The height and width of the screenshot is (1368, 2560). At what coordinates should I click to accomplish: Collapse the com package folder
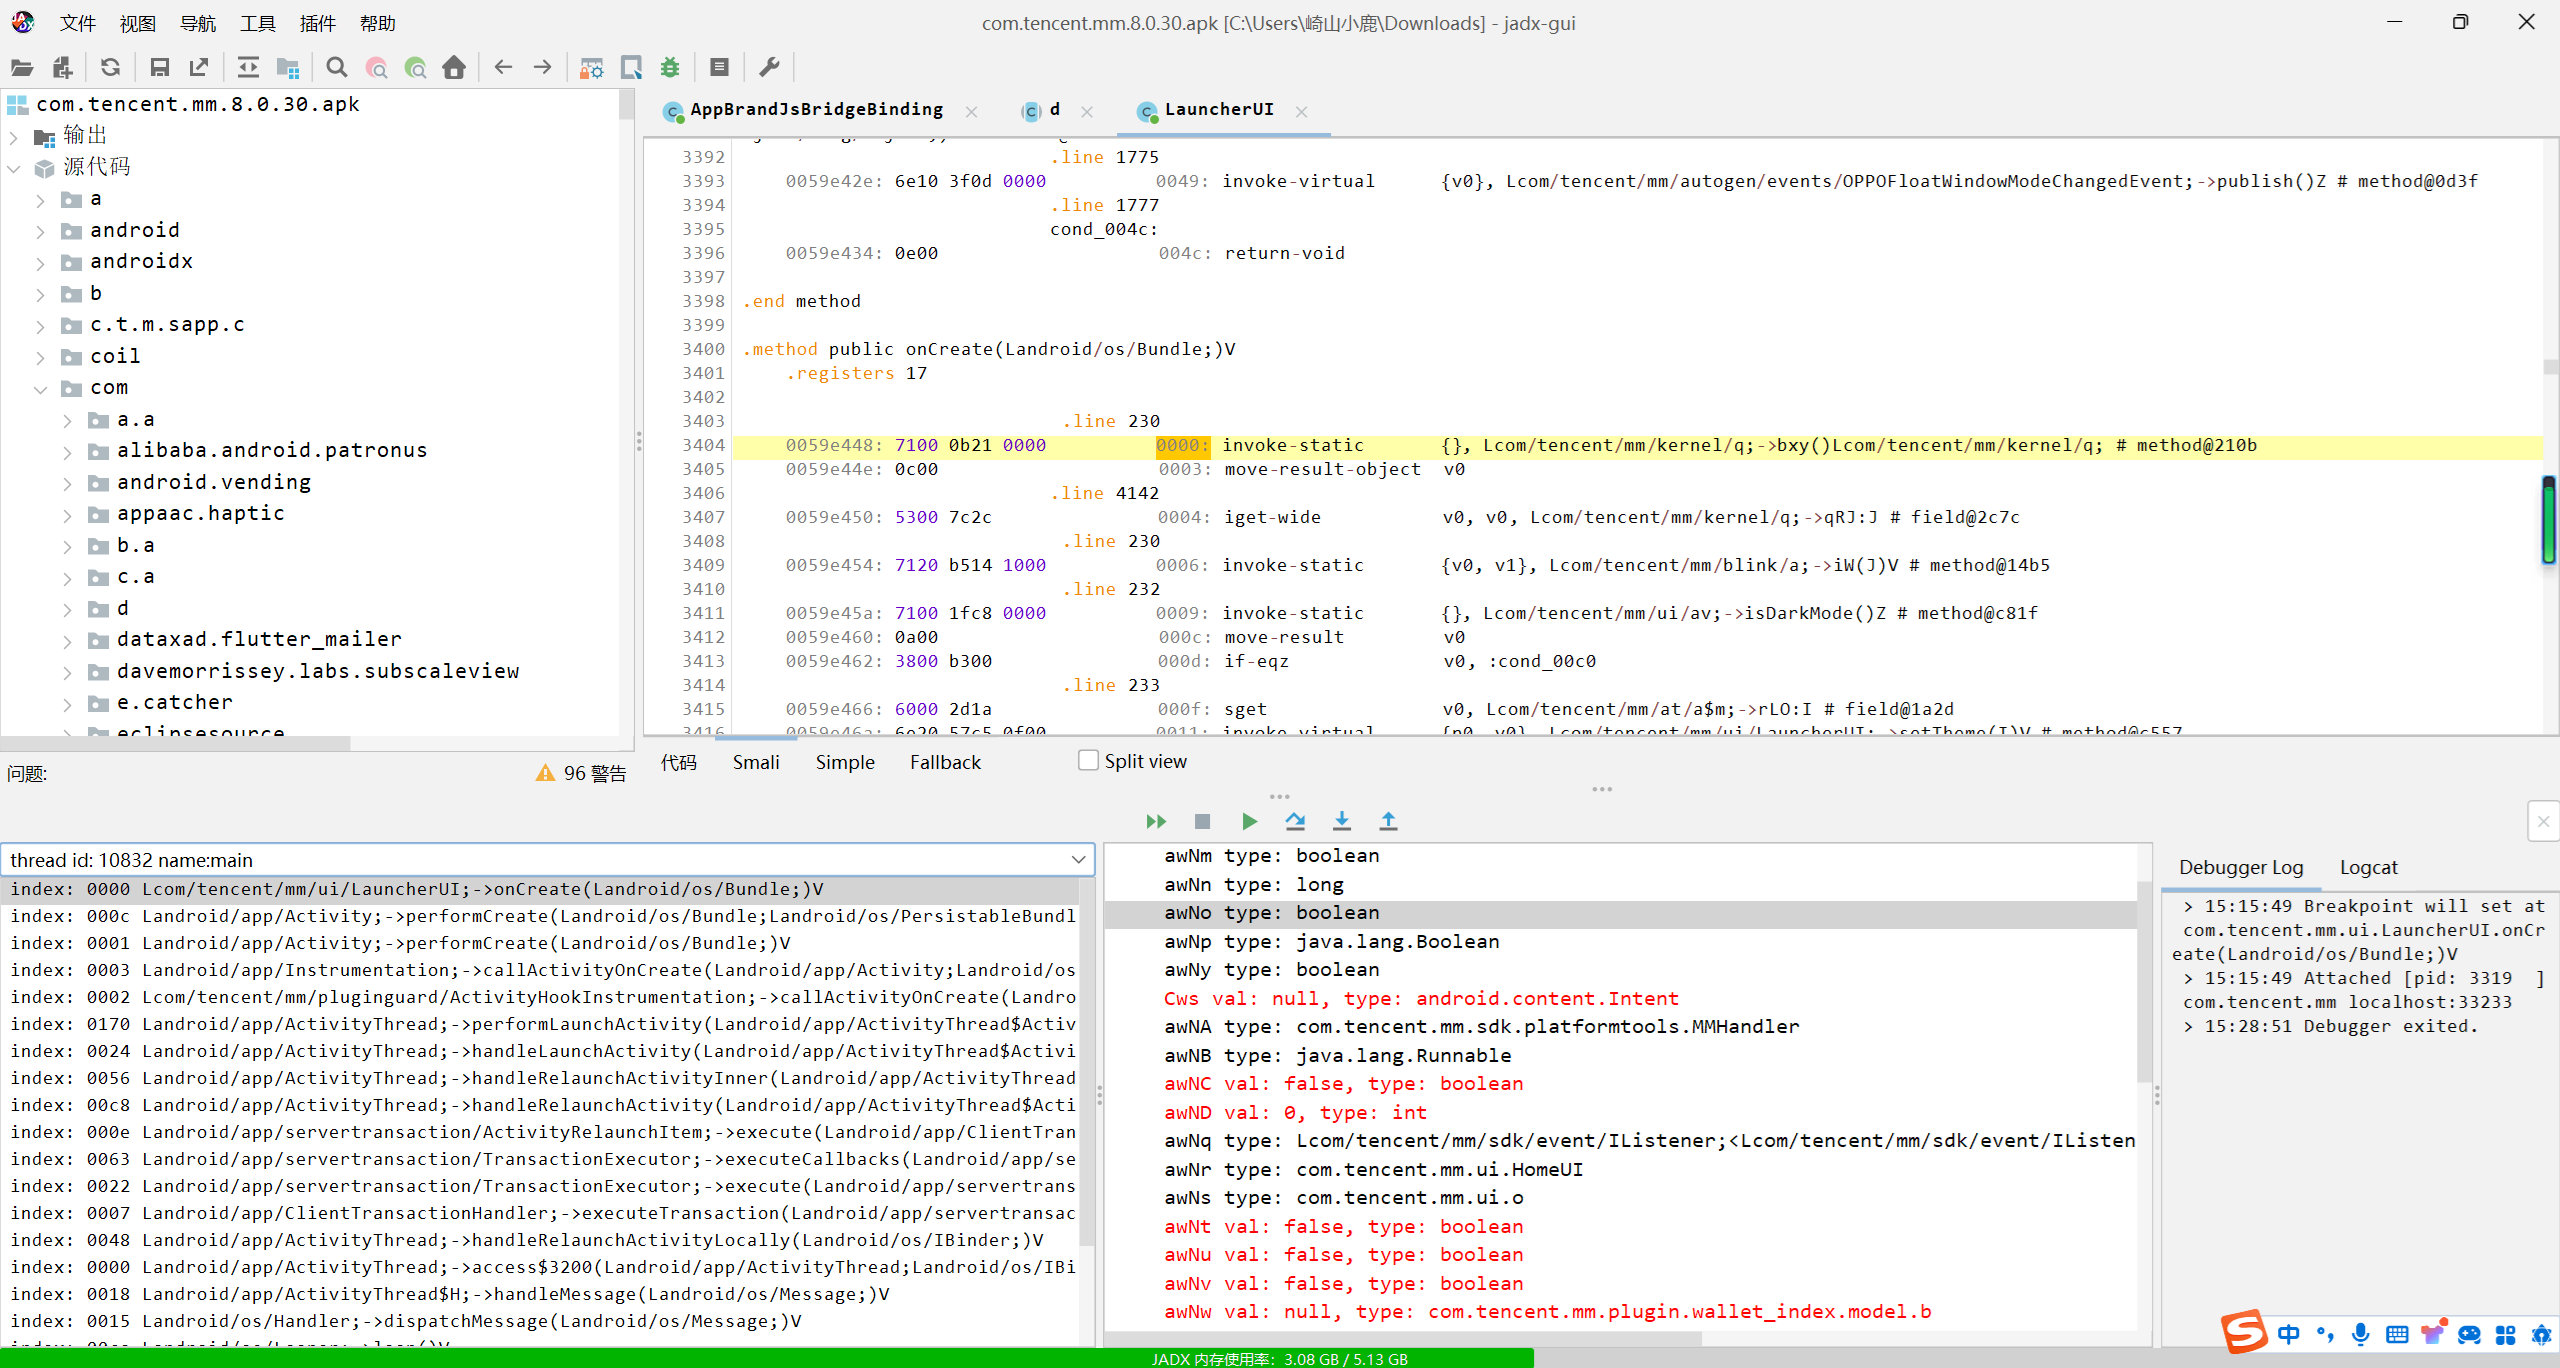(x=40, y=389)
